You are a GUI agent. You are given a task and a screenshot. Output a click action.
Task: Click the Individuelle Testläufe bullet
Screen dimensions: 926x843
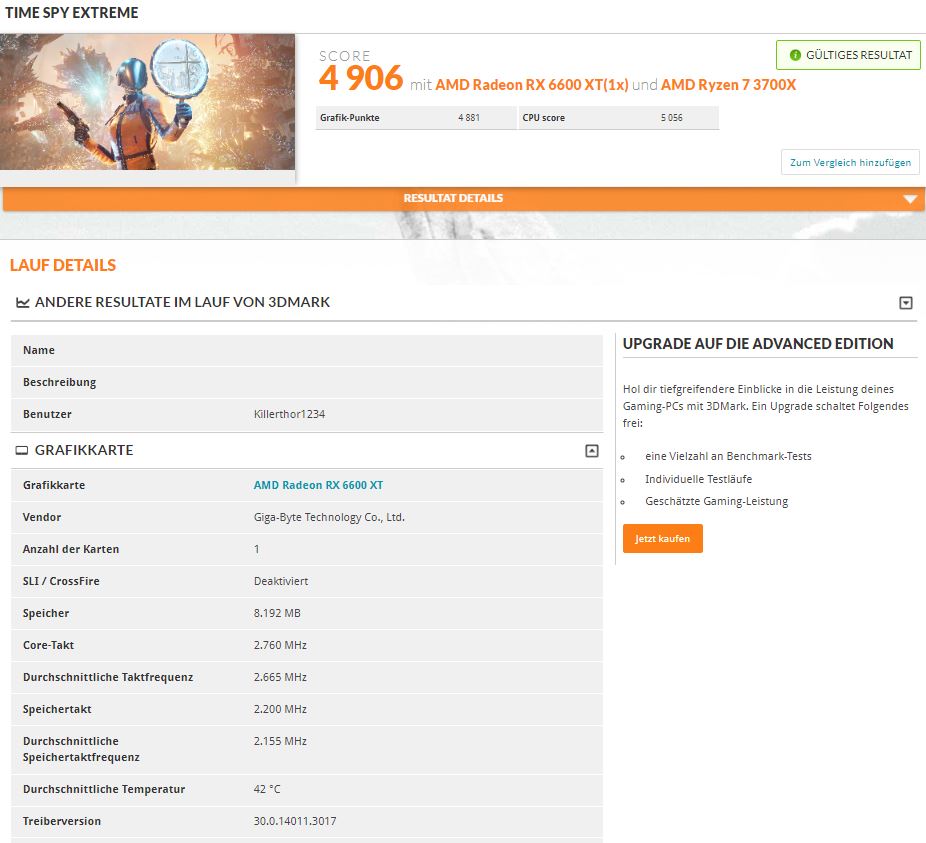click(699, 479)
